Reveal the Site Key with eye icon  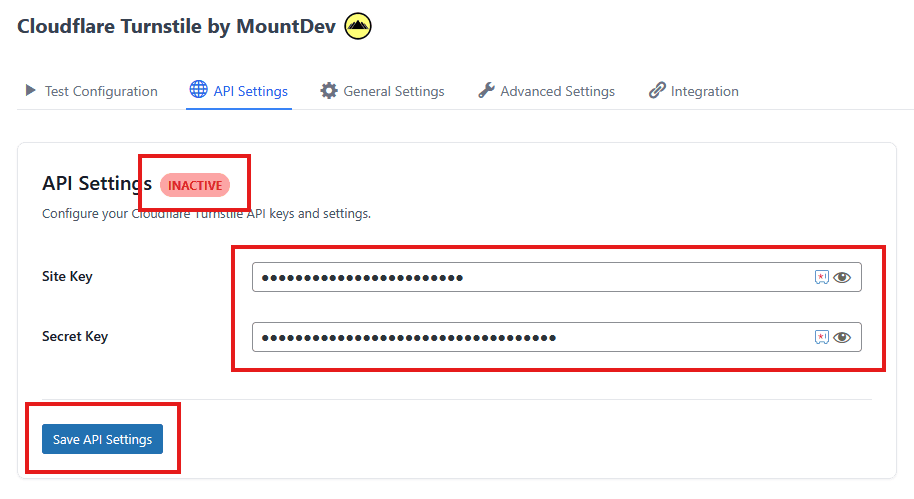pos(842,277)
